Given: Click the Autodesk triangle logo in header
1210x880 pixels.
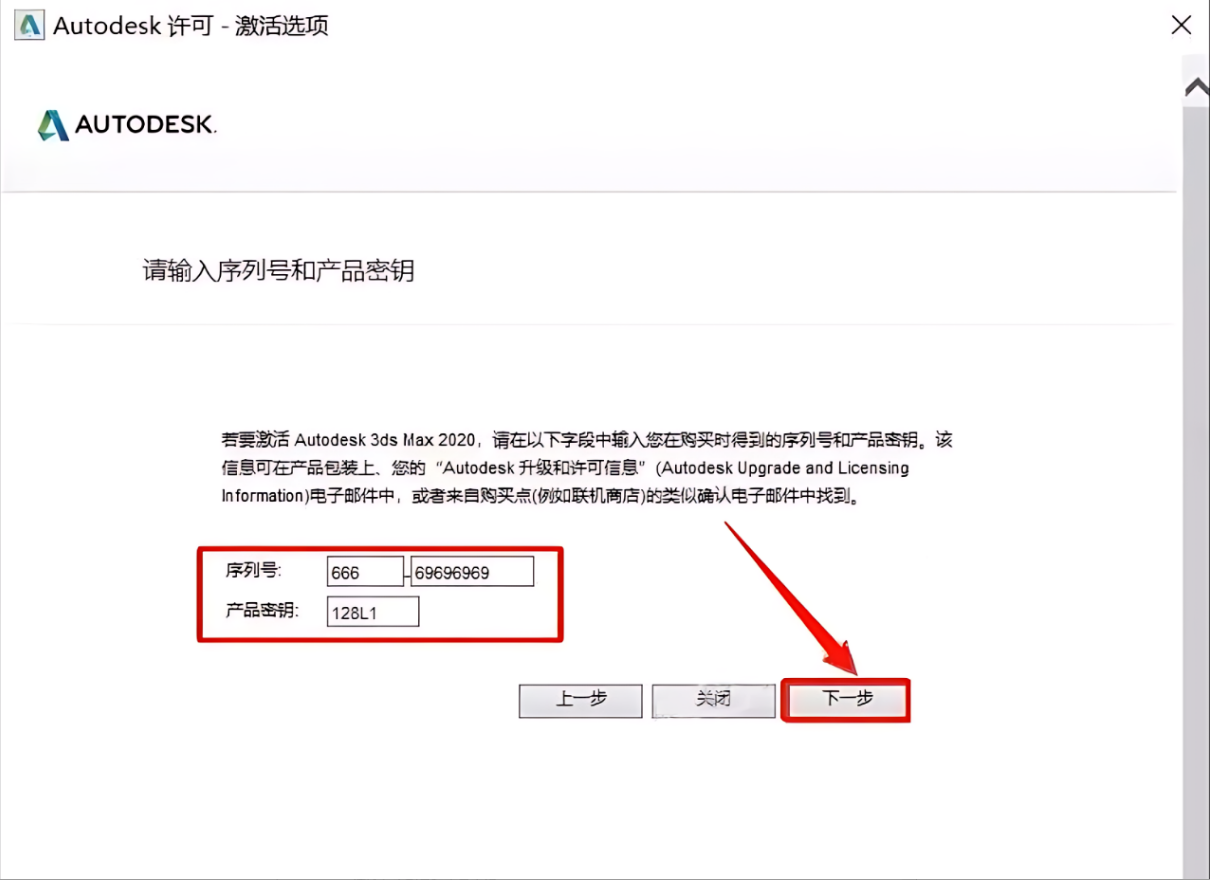Looking at the screenshot, I should coord(53,125).
